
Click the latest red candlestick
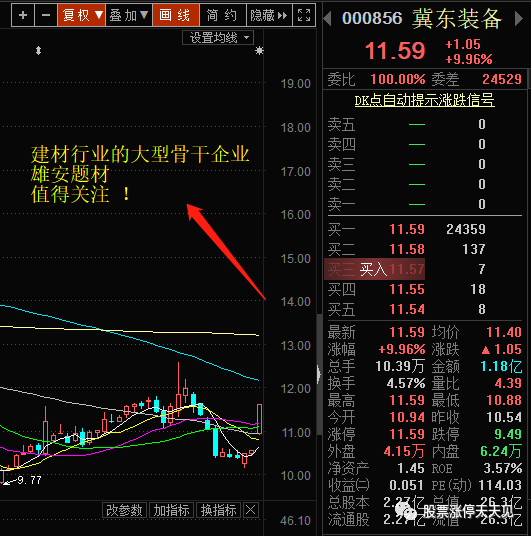(x=260, y=419)
